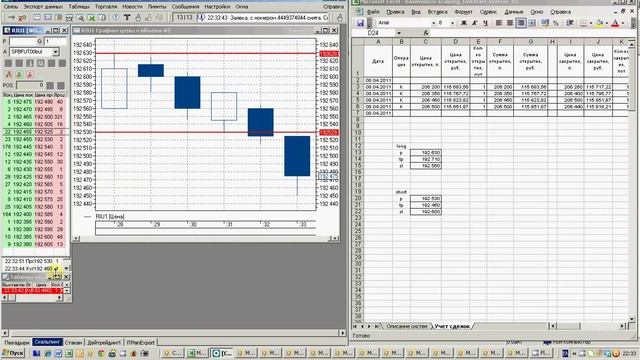This screenshot has height=360, width=640.
Task: Switch to the Скальпинг tab
Action: pos(47,342)
